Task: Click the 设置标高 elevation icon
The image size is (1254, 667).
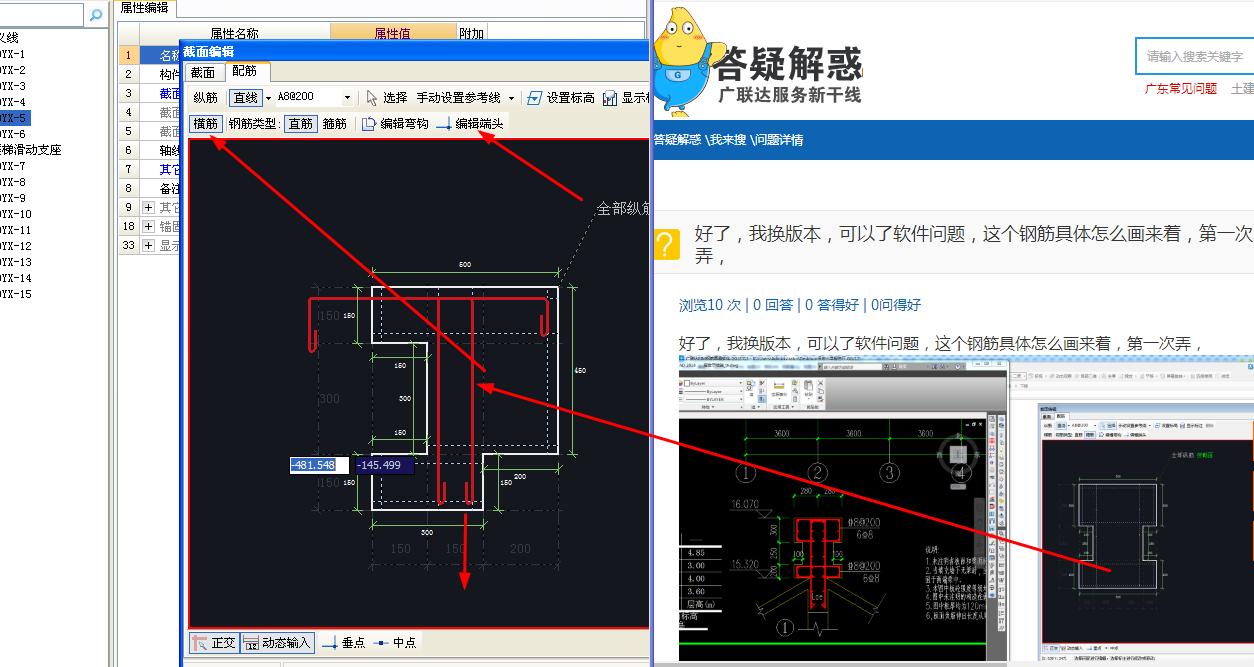Action: point(535,98)
